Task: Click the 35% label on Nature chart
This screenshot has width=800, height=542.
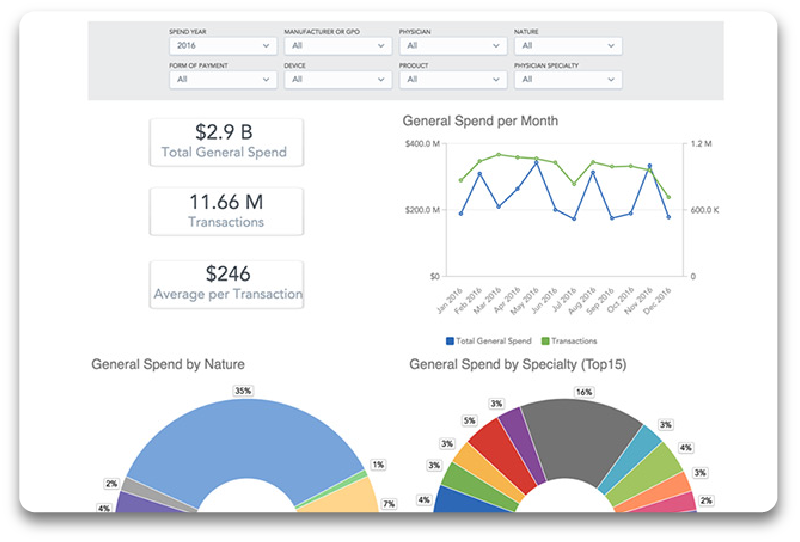Action: tap(243, 391)
